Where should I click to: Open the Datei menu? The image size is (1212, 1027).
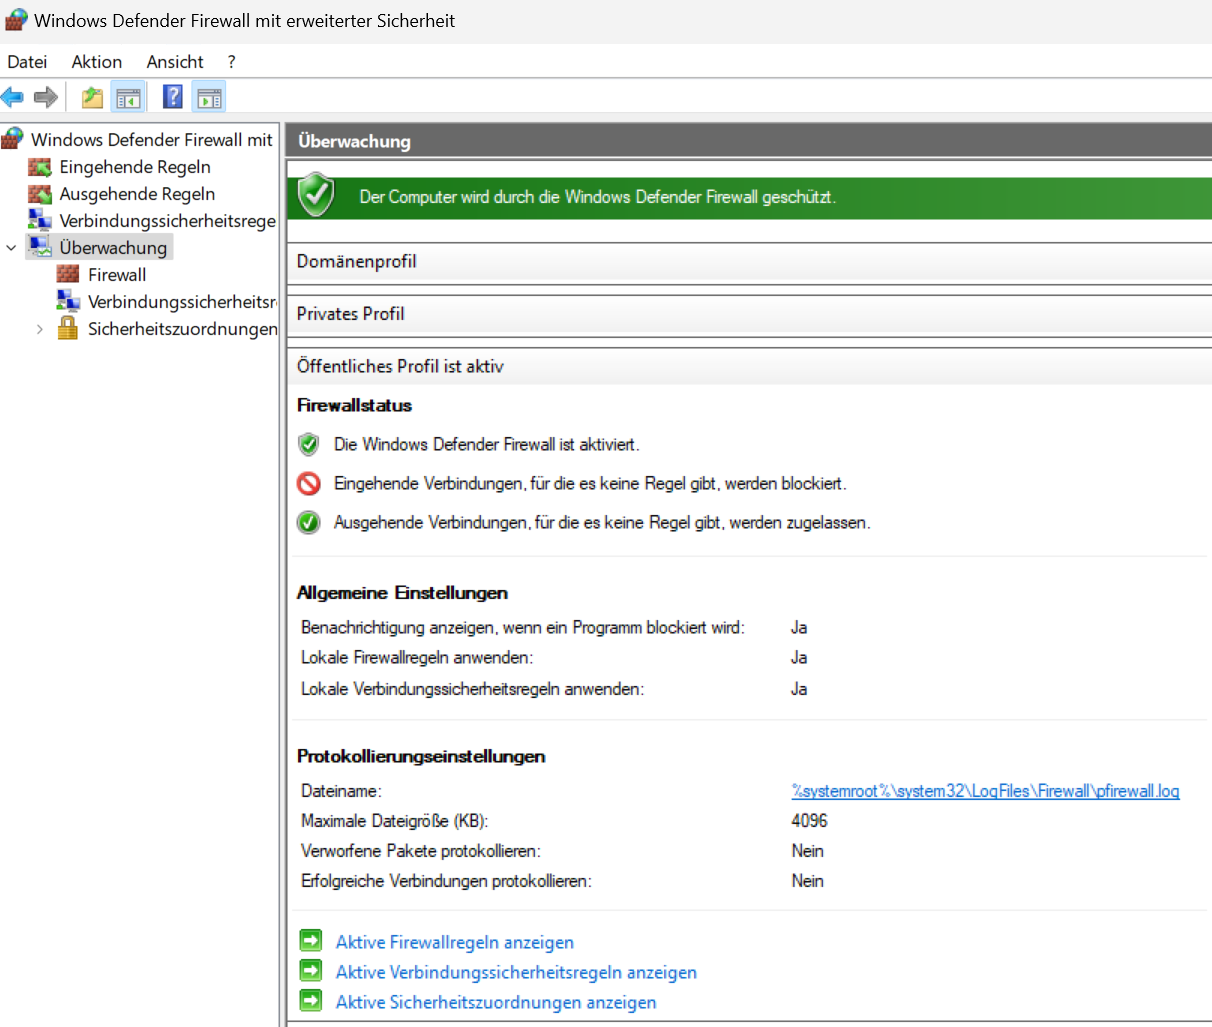[27, 62]
